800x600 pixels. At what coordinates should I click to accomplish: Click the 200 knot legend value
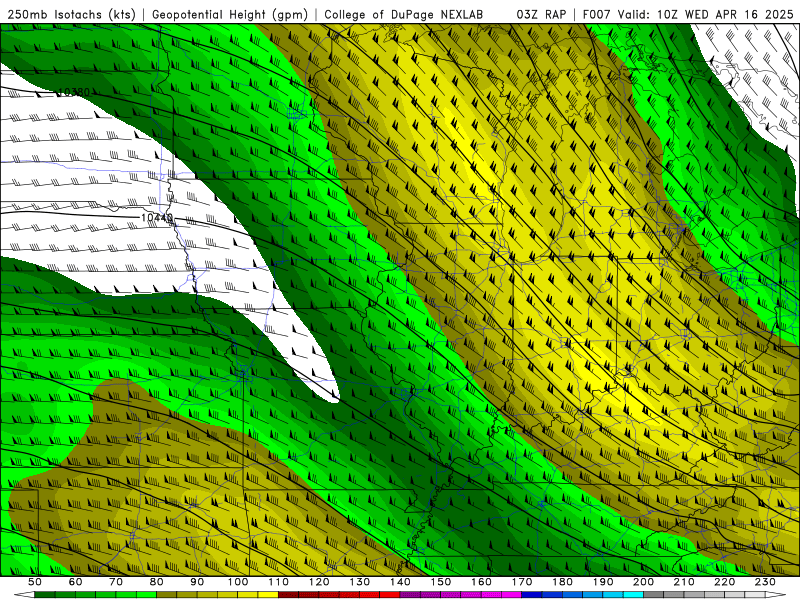click(643, 582)
